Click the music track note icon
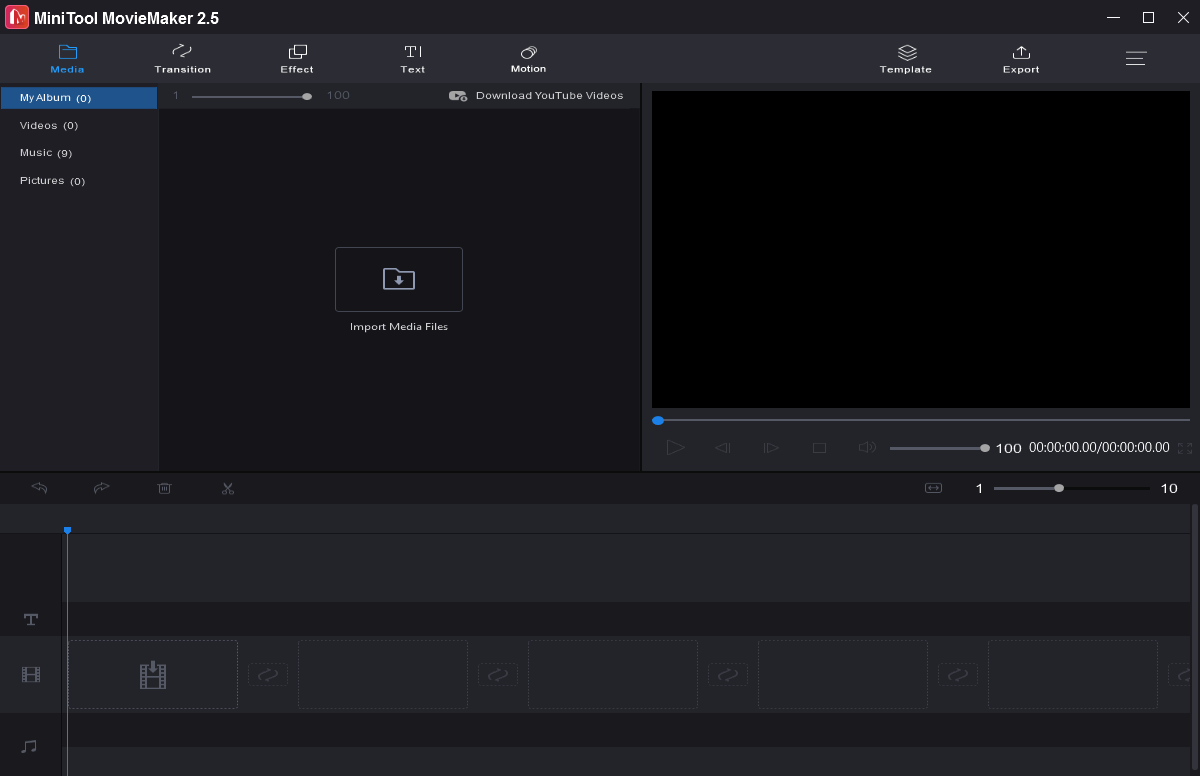1200x777 pixels. (30, 746)
